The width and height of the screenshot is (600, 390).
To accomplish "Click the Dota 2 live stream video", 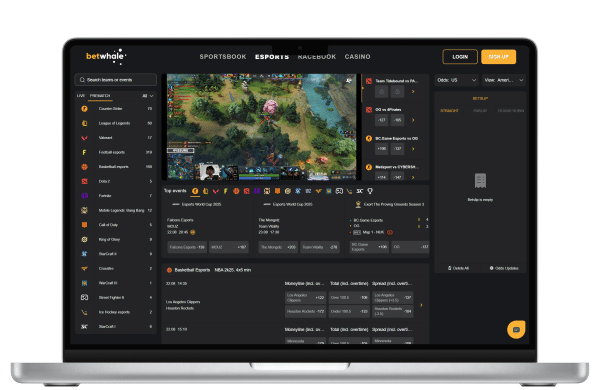I will pos(261,127).
